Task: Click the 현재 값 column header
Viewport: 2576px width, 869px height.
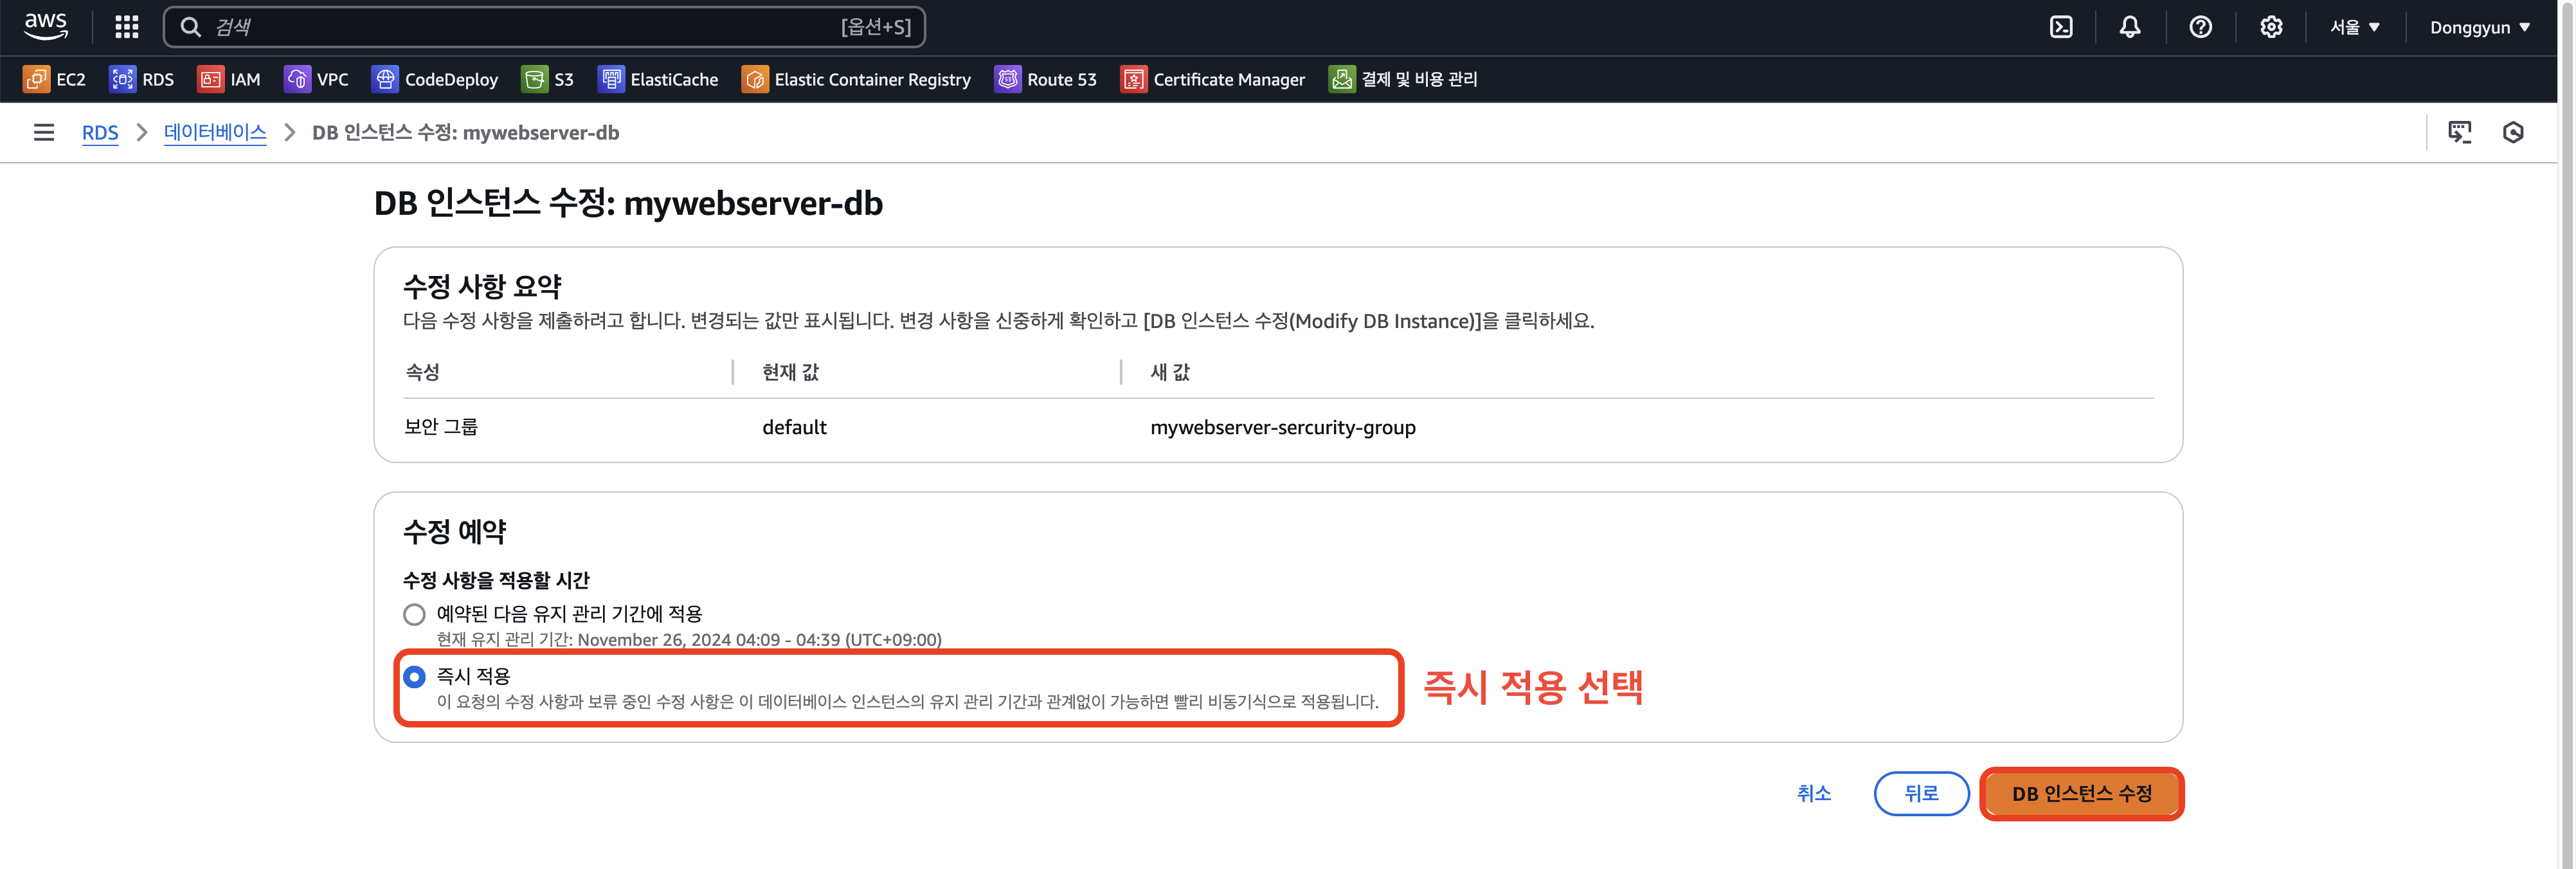Action: click(790, 372)
